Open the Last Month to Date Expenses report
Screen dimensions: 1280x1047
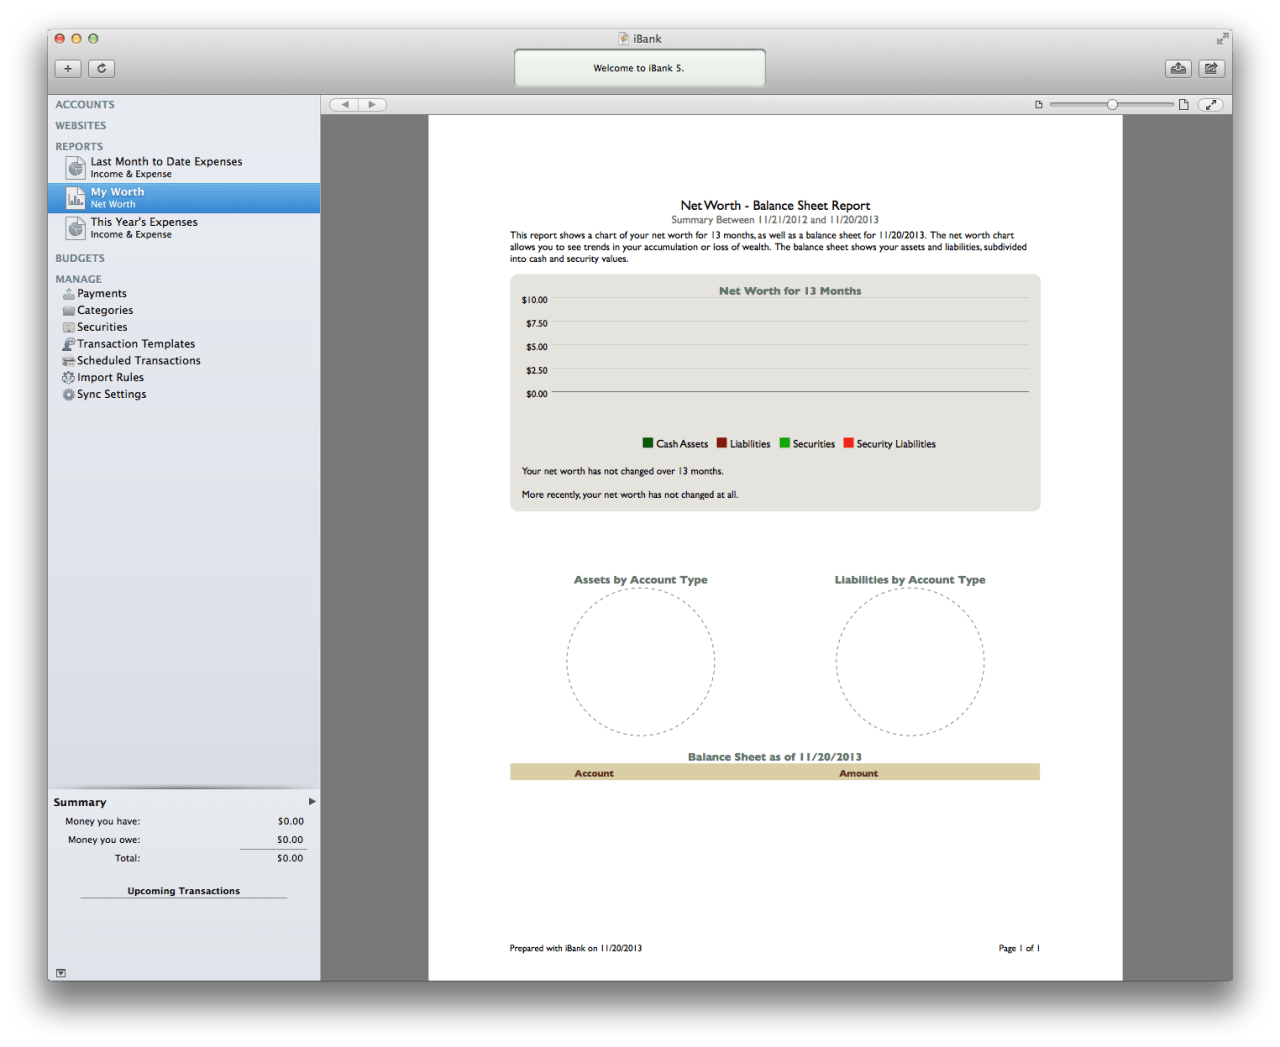pyautogui.click(x=166, y=166)
